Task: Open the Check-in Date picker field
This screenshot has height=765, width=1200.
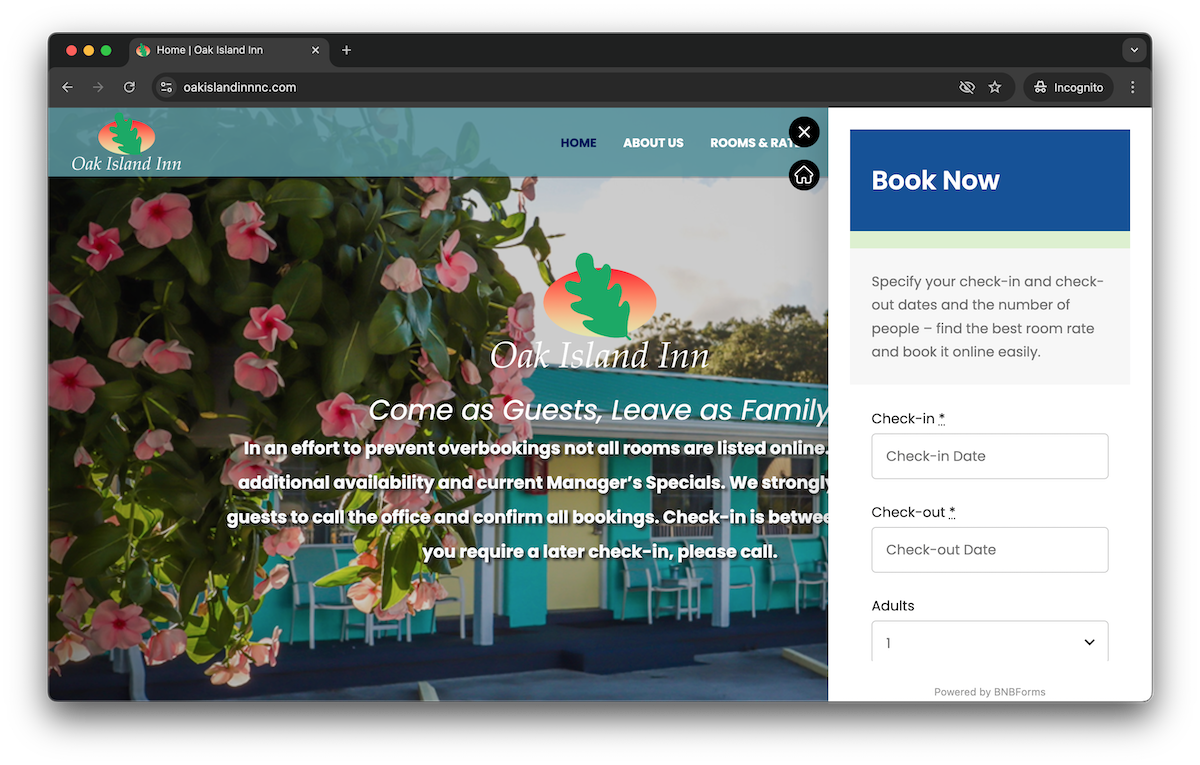Action: [x=989, y=456]
